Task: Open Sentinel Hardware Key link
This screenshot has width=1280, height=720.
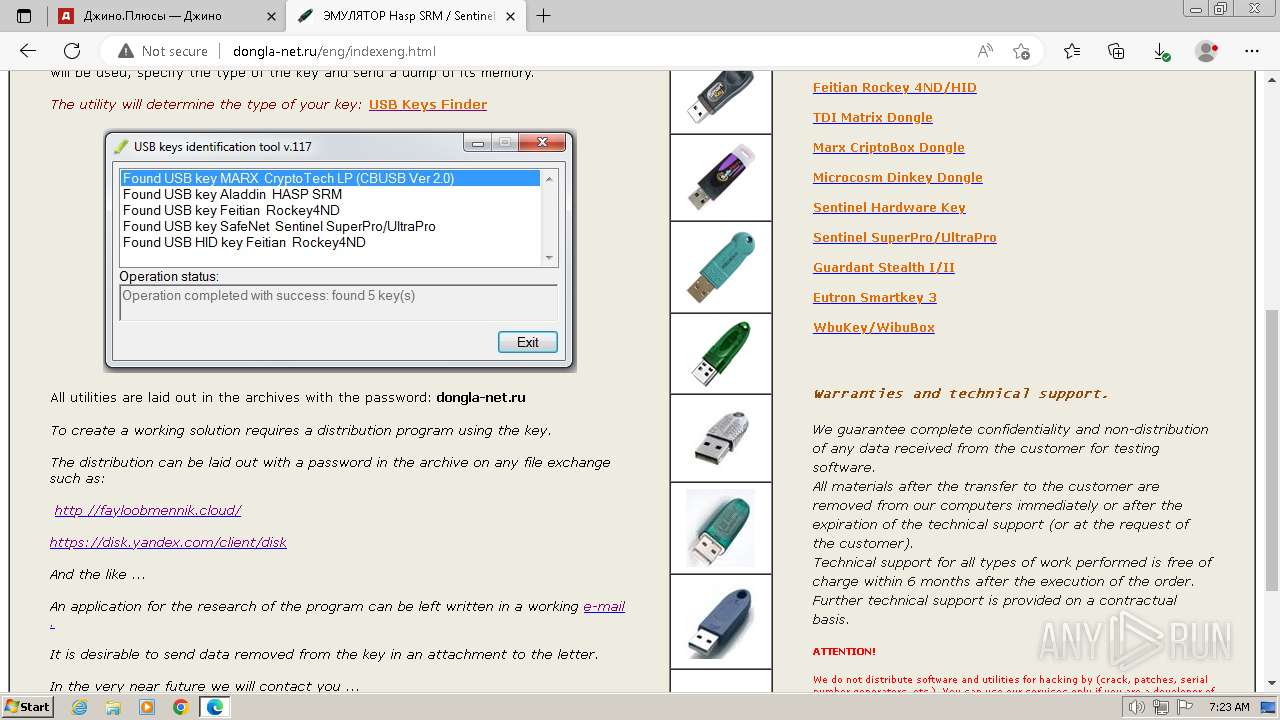Action: point(889,207)
